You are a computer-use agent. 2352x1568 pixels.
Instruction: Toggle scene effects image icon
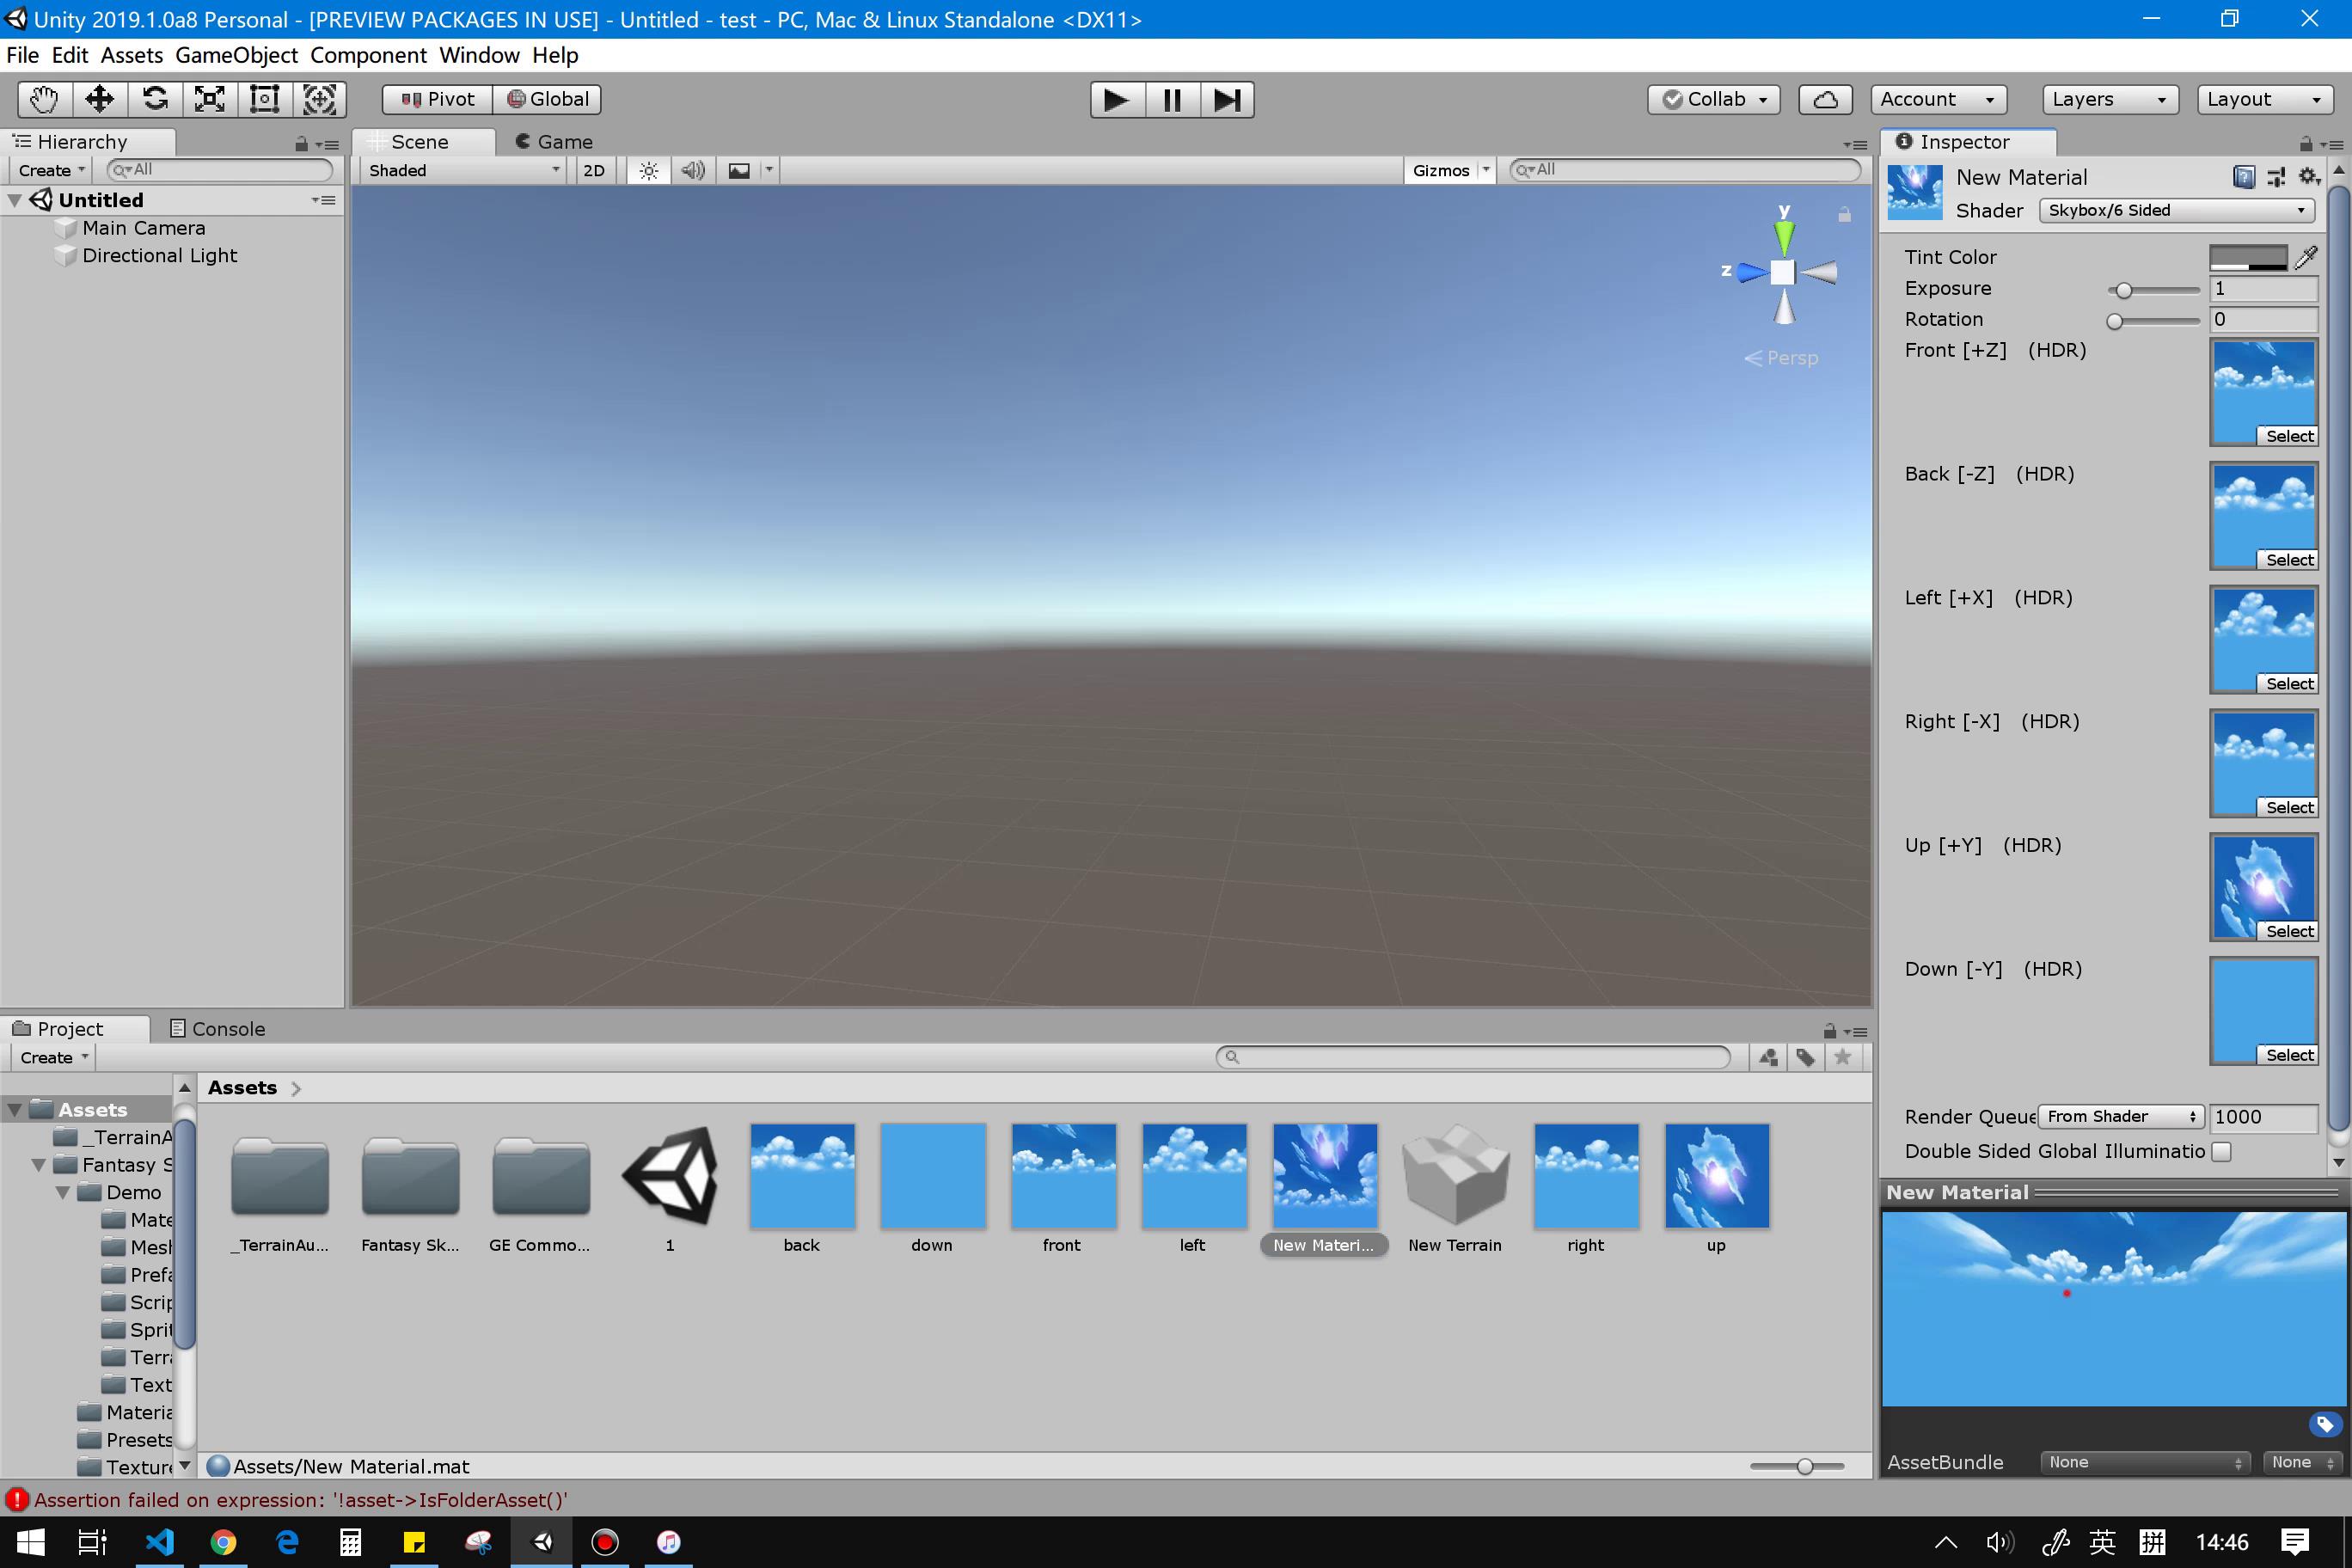739,170
